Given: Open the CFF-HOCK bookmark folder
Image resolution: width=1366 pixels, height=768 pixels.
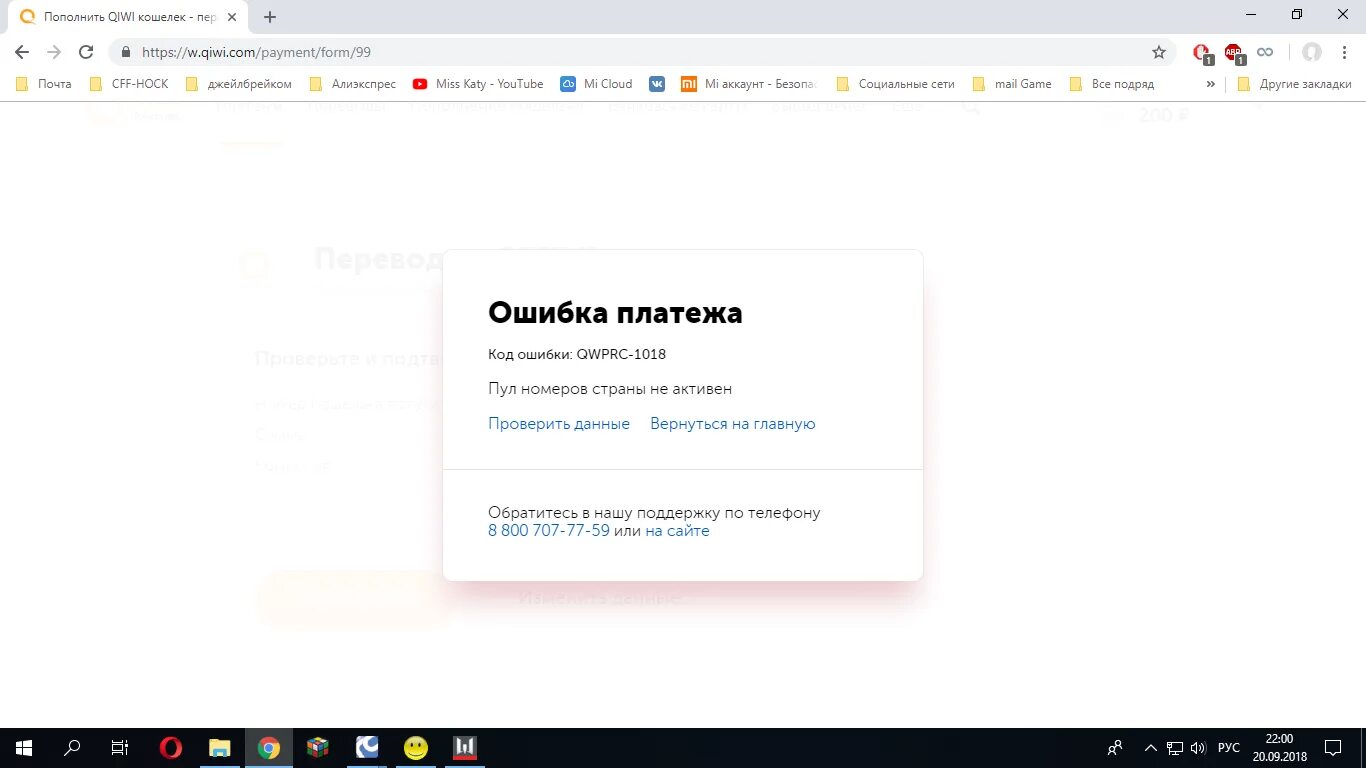Looking at the screenshot, I should pos(129,84).
